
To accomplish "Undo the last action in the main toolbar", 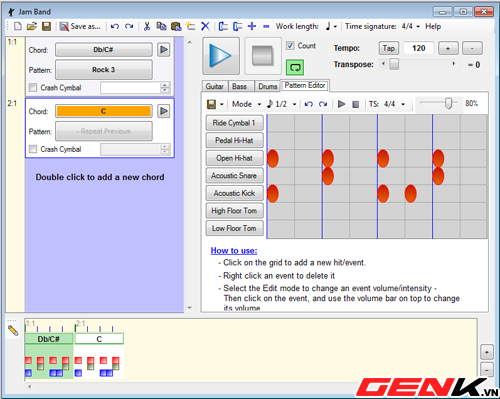I will tap(115, 26).
